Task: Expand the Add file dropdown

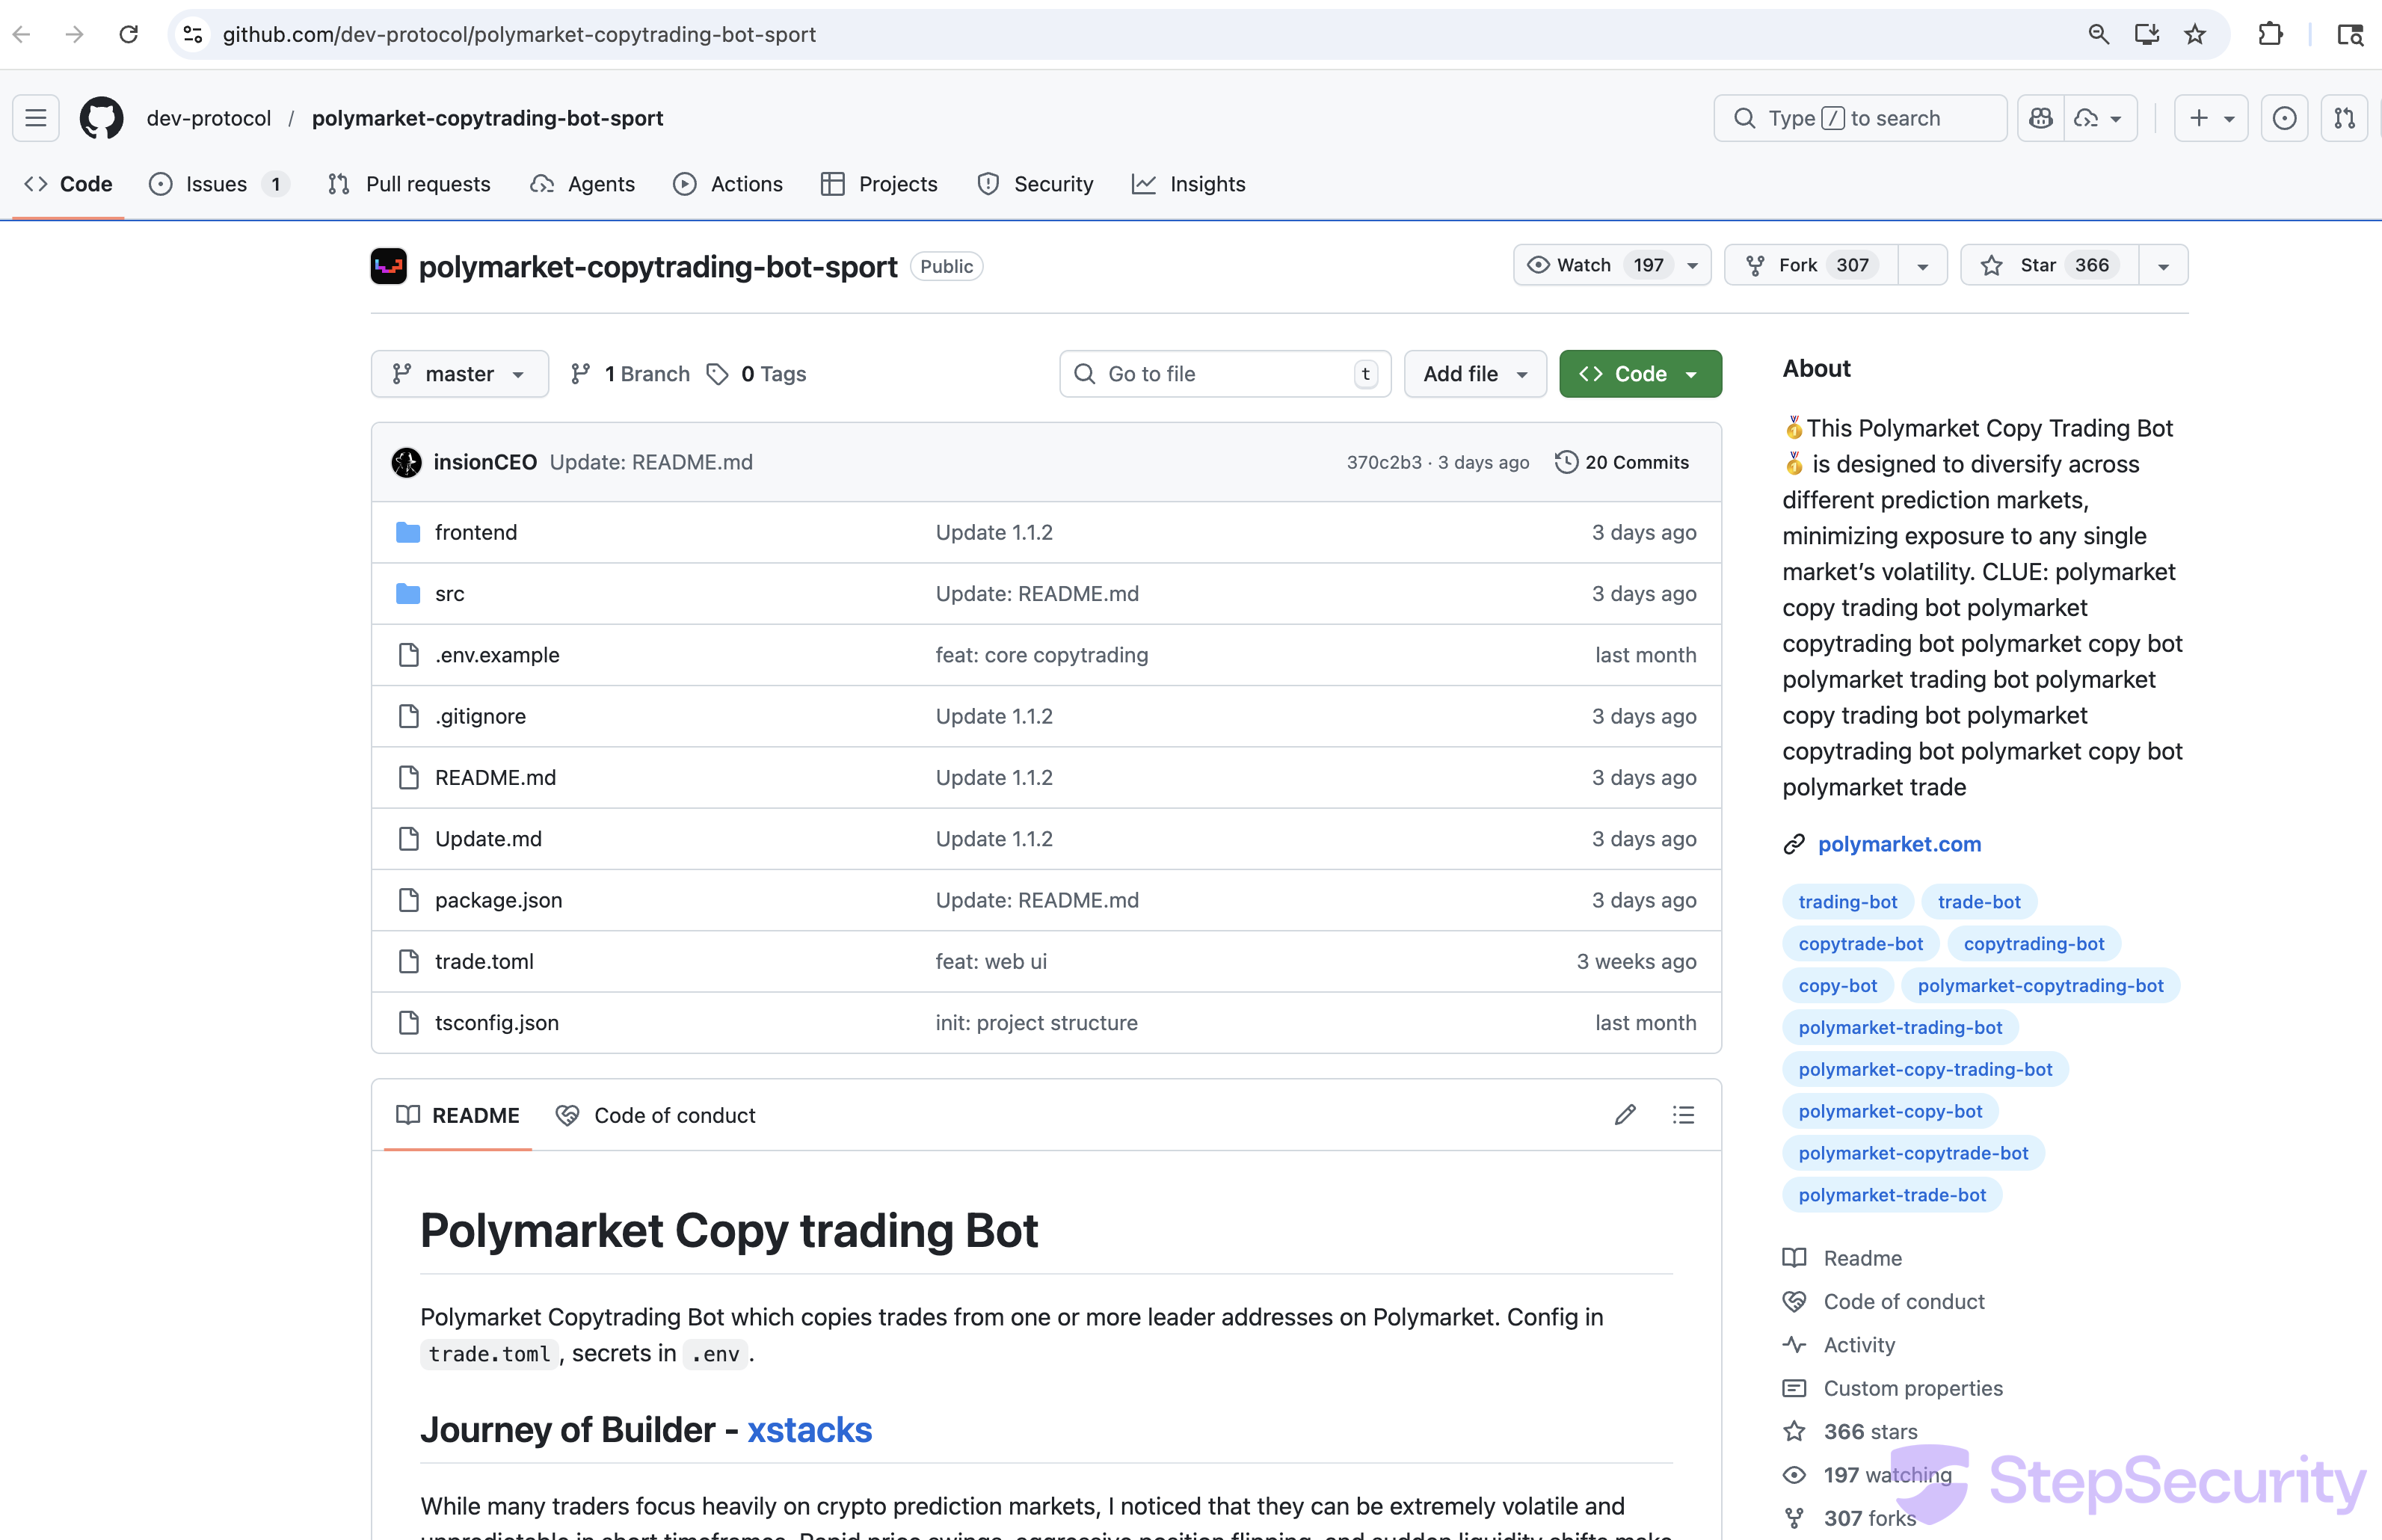Action: click(1475, 374)
